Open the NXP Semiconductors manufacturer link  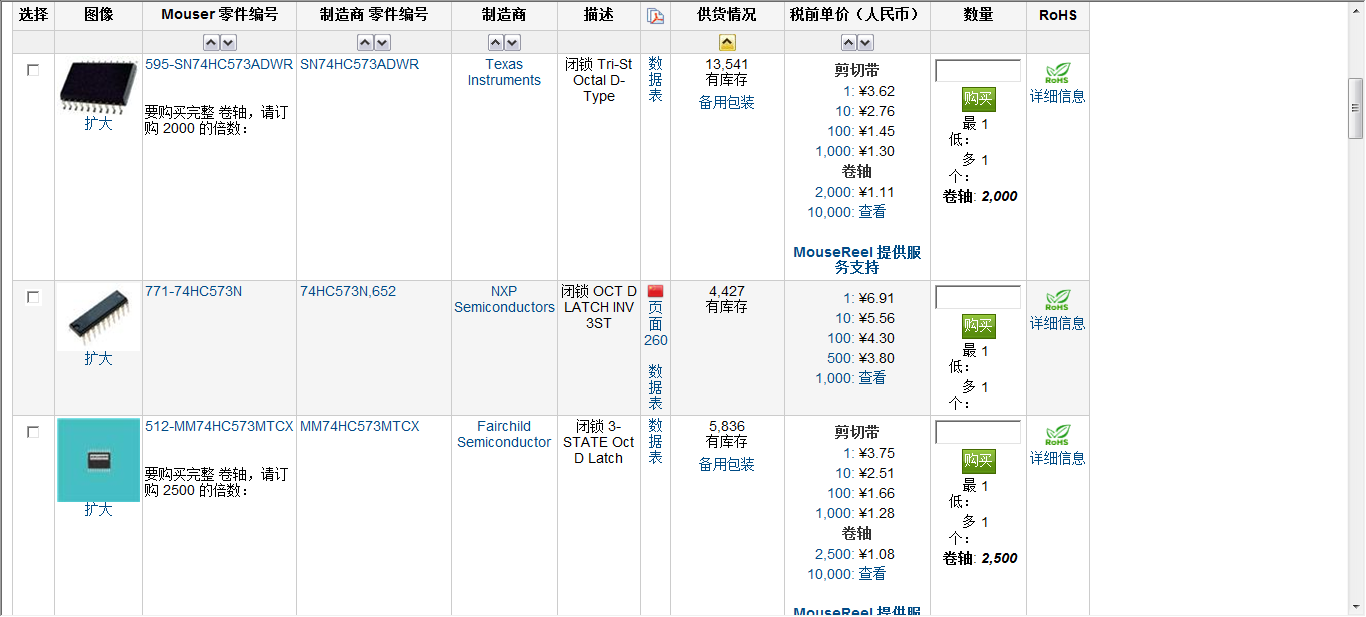[504, 299]
